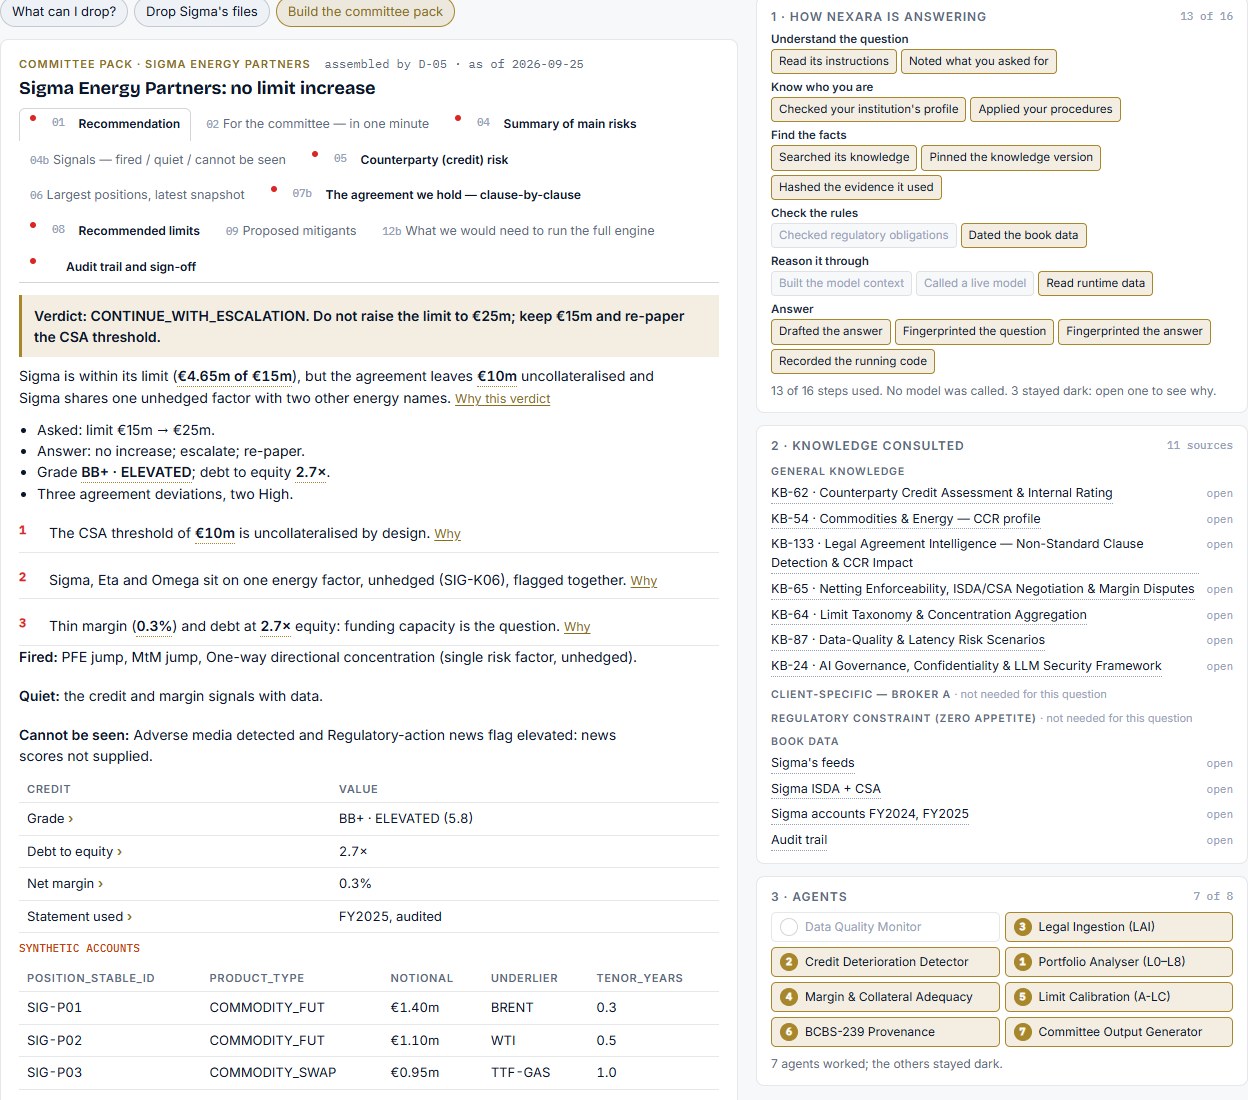This screenshot has width=1248, height=1100.
Task: Click the 'Drop Sigma's files' button
Action: [202, 12]
